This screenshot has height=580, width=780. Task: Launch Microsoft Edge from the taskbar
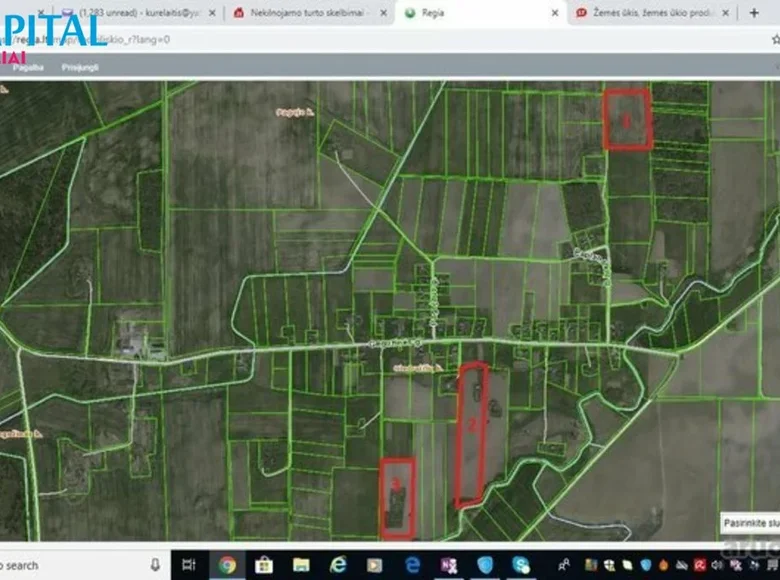[x=412, y=565]
